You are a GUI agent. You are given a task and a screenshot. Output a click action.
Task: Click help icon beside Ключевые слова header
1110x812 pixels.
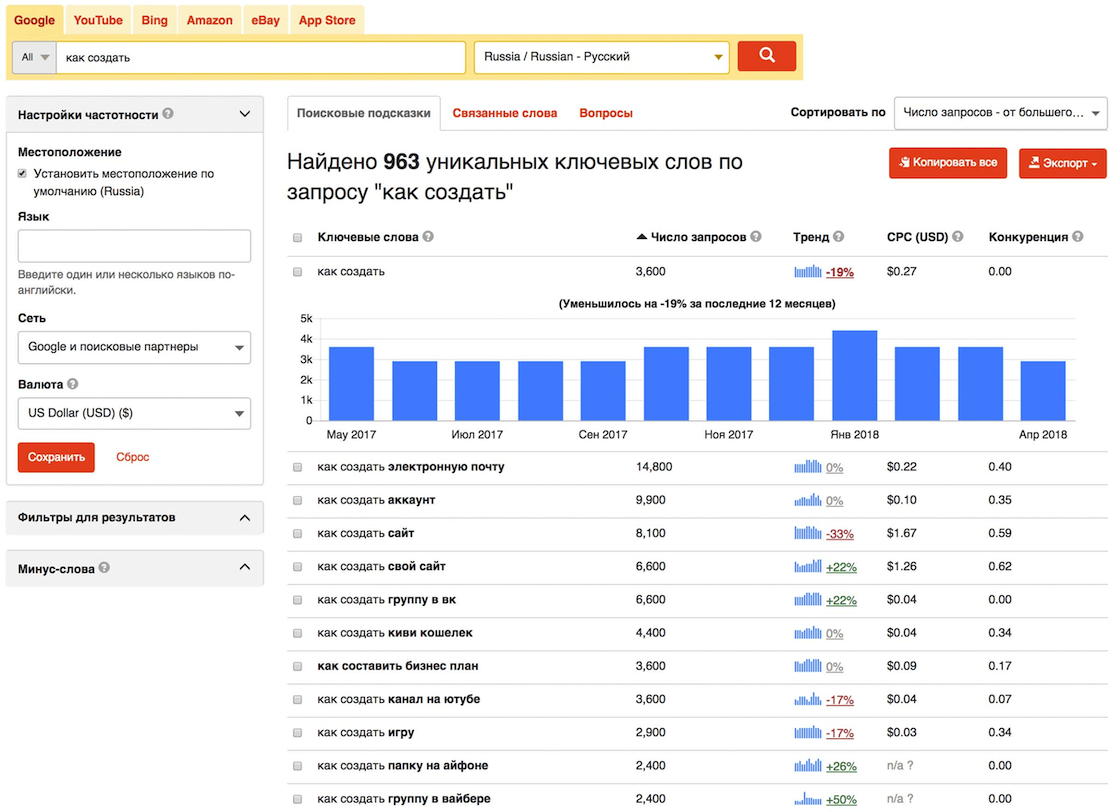427,237
